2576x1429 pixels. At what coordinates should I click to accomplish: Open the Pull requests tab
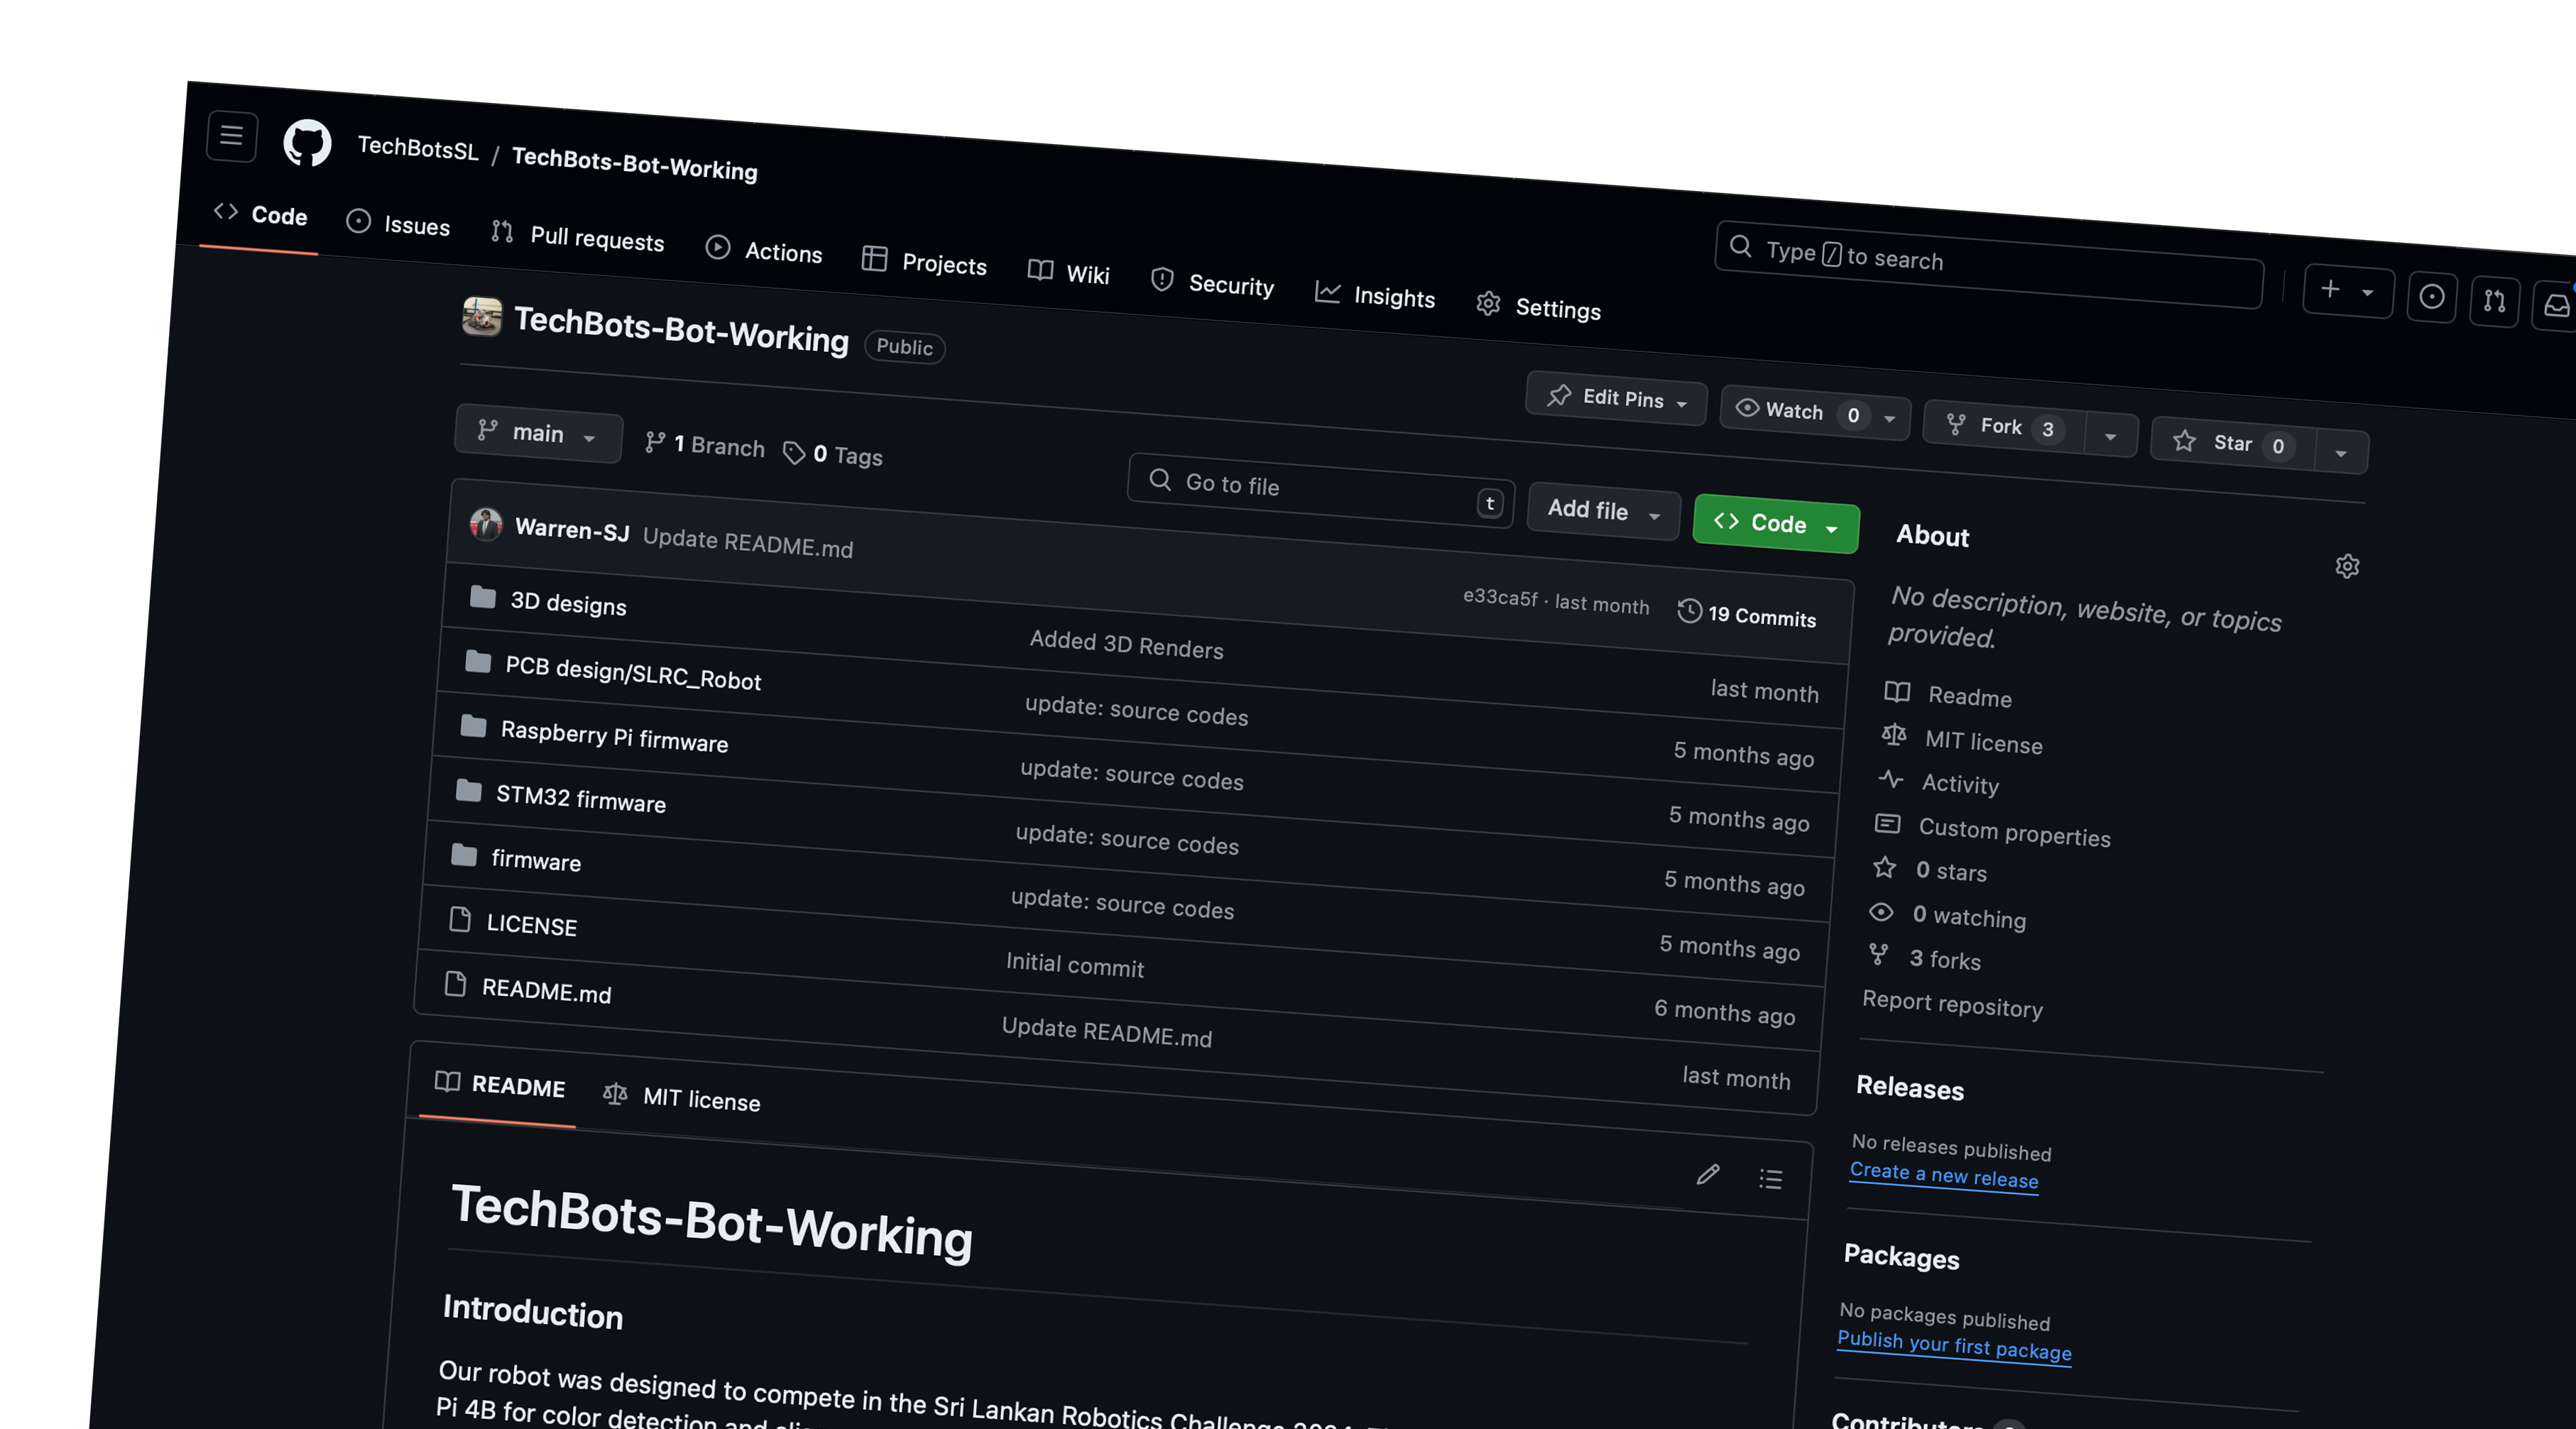578,237
